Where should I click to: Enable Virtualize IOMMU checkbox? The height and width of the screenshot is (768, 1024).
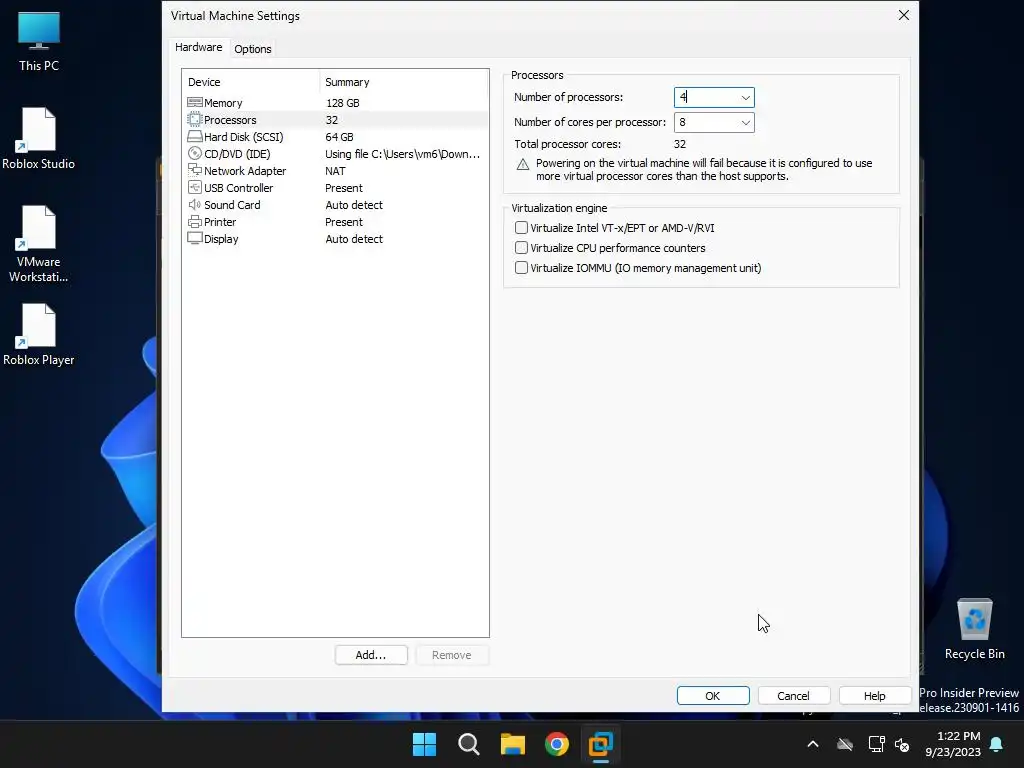(521, 268)
